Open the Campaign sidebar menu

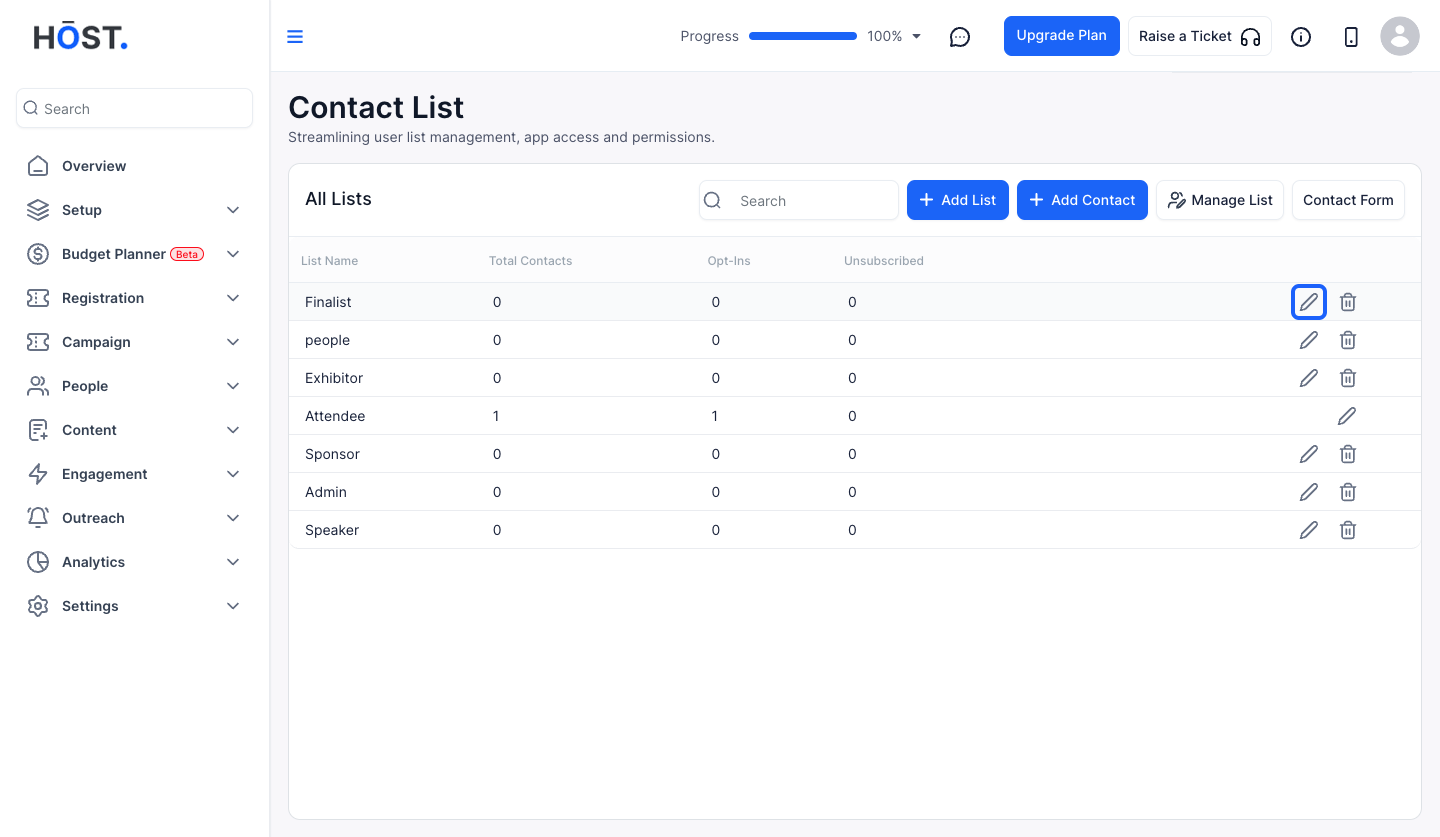[x=134, y=342]
